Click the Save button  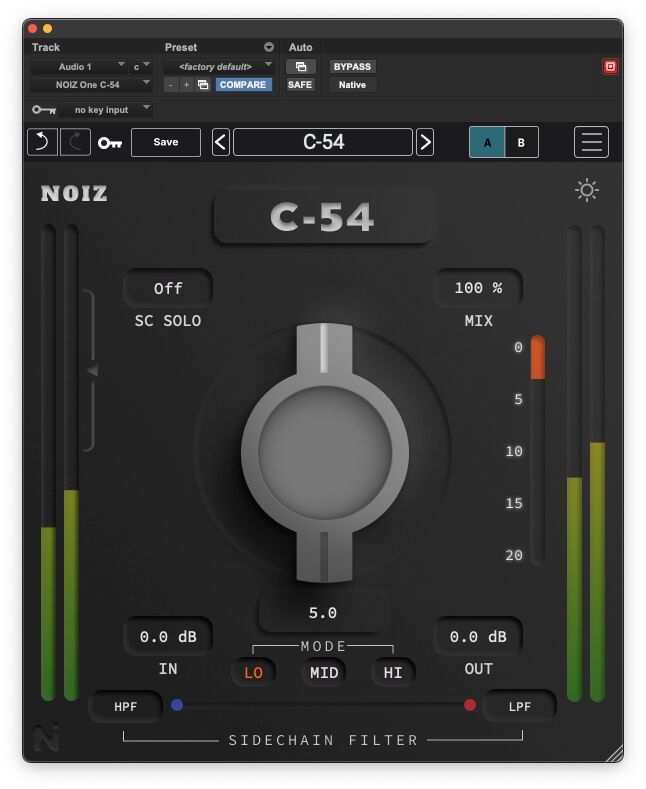tap(166, 142)
